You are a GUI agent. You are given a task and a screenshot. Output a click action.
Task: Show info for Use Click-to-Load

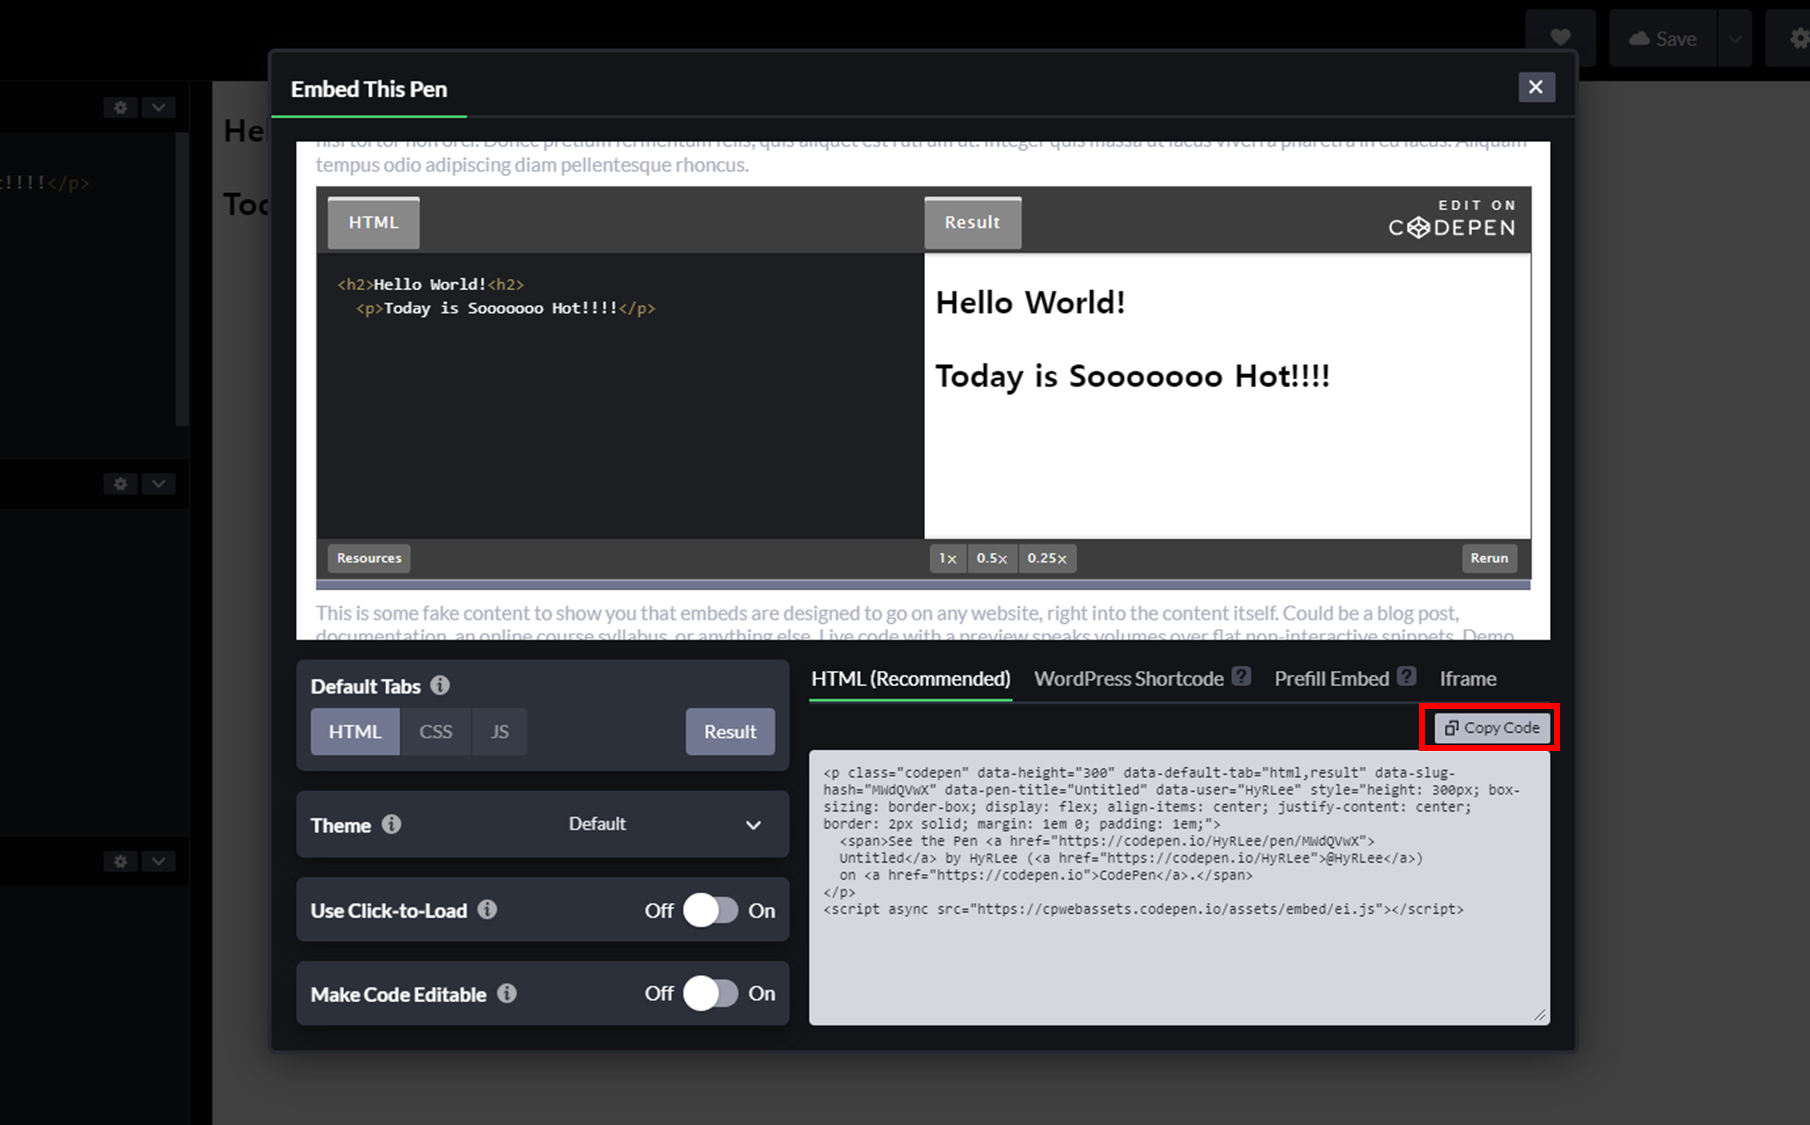coord(487,909)
